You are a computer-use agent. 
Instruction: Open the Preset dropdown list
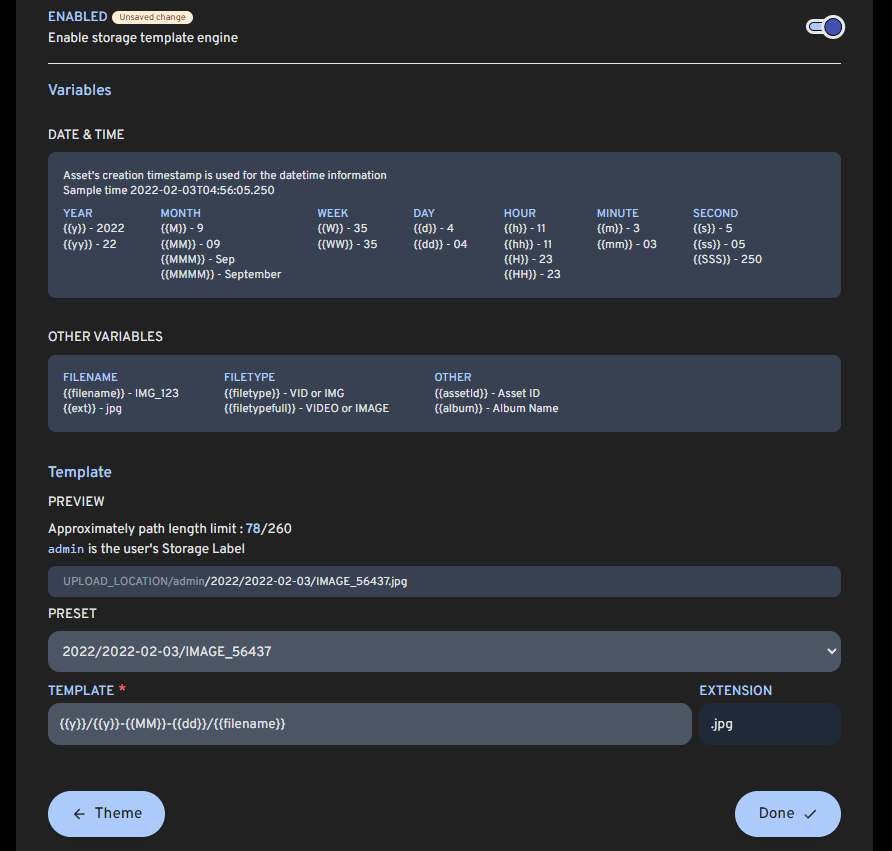443,651
